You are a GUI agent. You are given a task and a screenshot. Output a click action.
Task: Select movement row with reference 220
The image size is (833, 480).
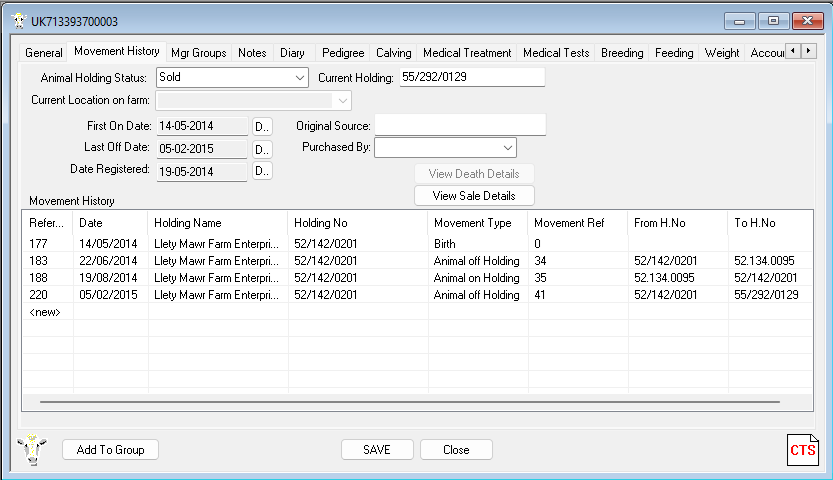click(417, 295)
